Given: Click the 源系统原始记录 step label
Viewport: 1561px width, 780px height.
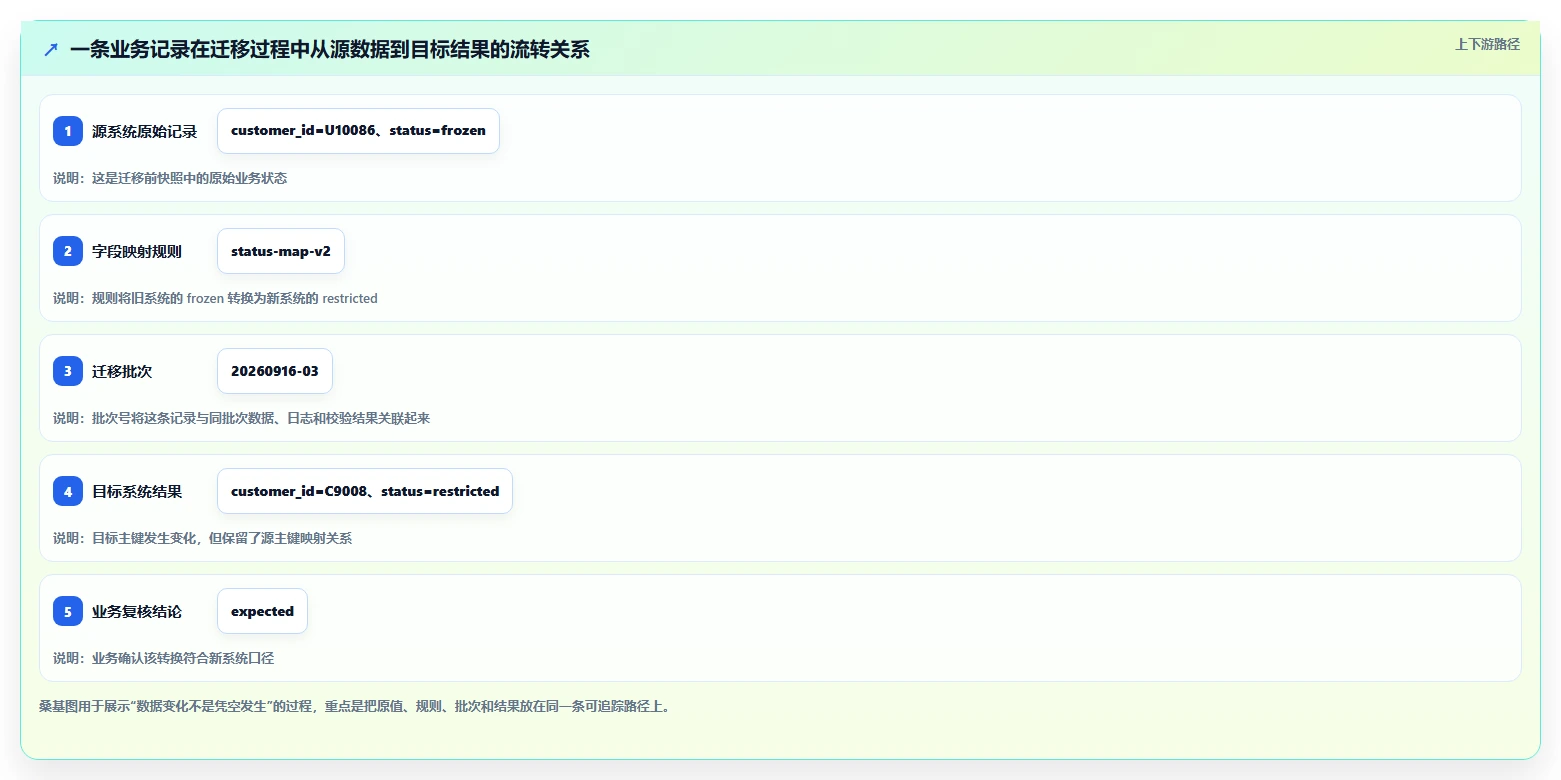Looking at the screenshot, I should (144, 131).
